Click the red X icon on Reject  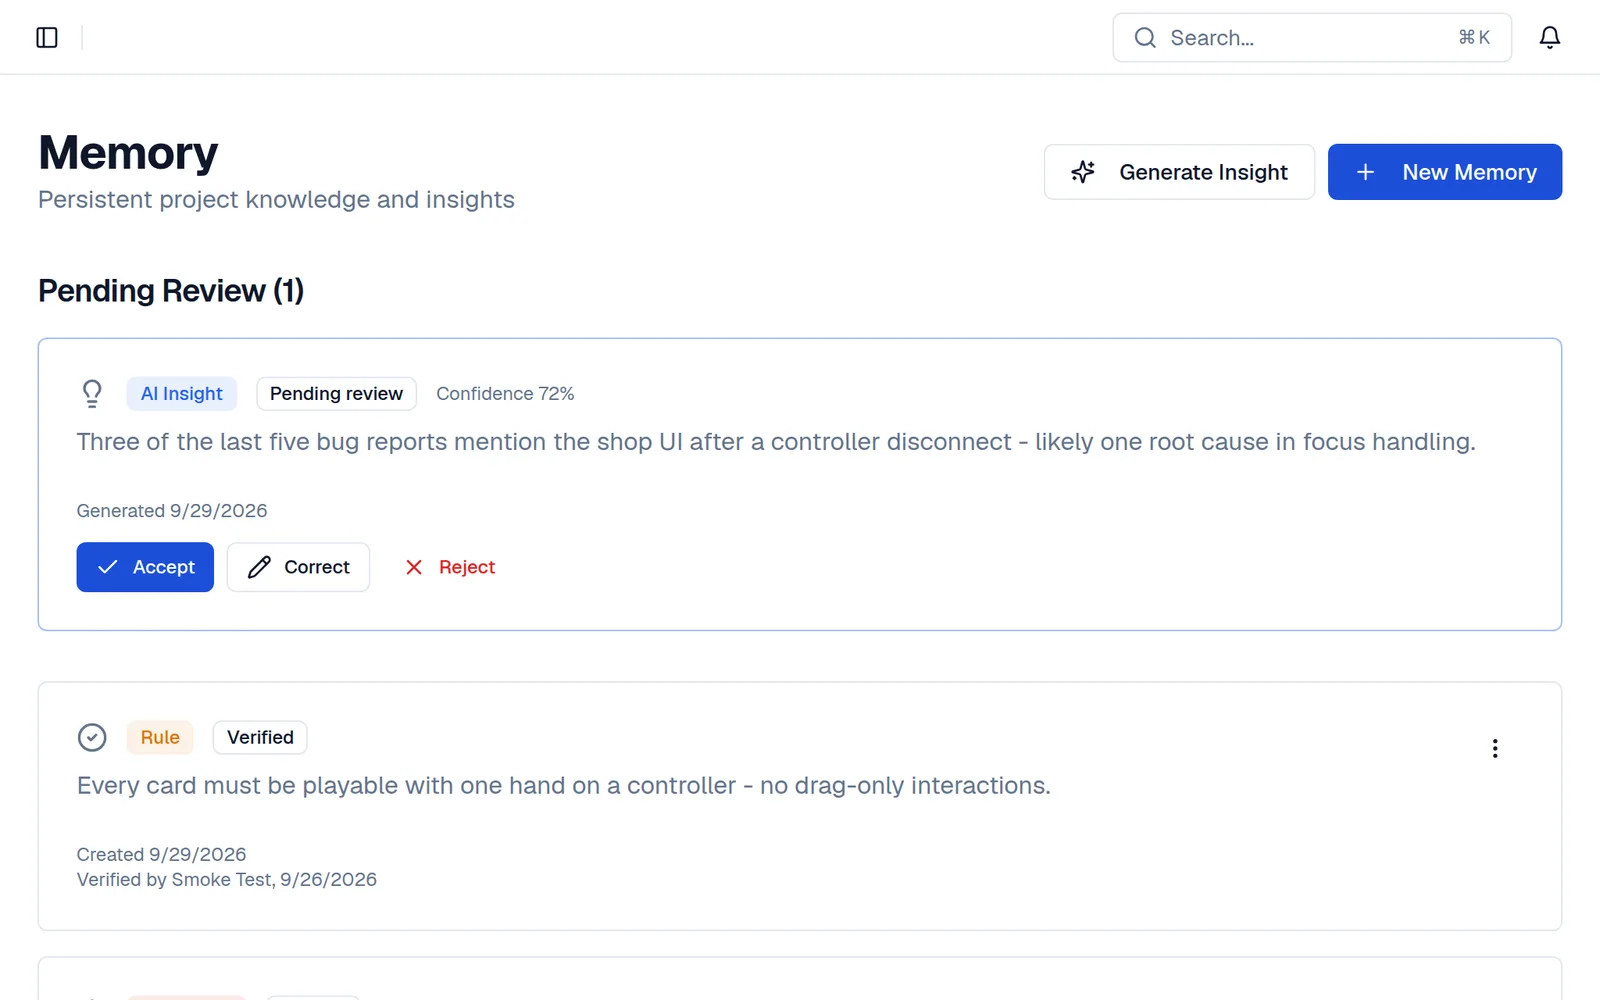click(x=414, y=567)
